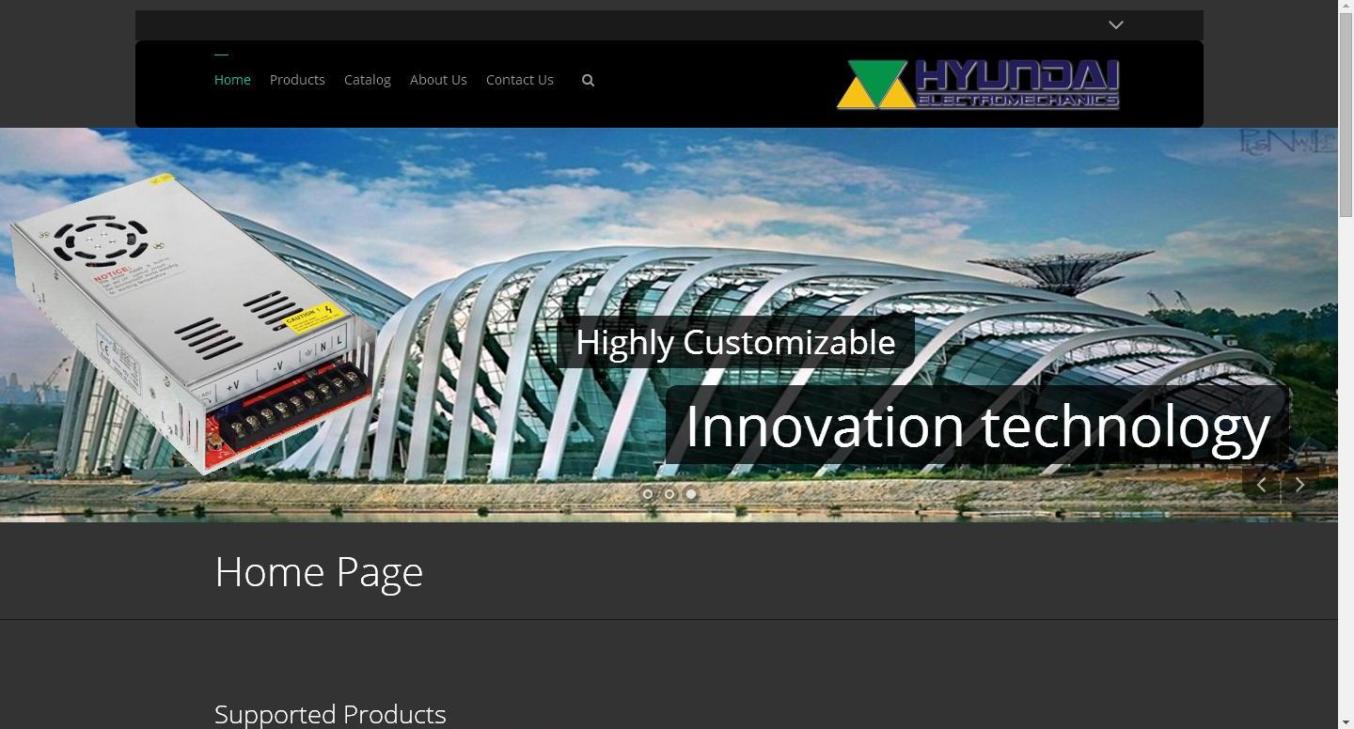Viewport: 1354px width, 729px height.
Task: Select the second slideshow dot indicator
Action: click(x=669, y=494)
